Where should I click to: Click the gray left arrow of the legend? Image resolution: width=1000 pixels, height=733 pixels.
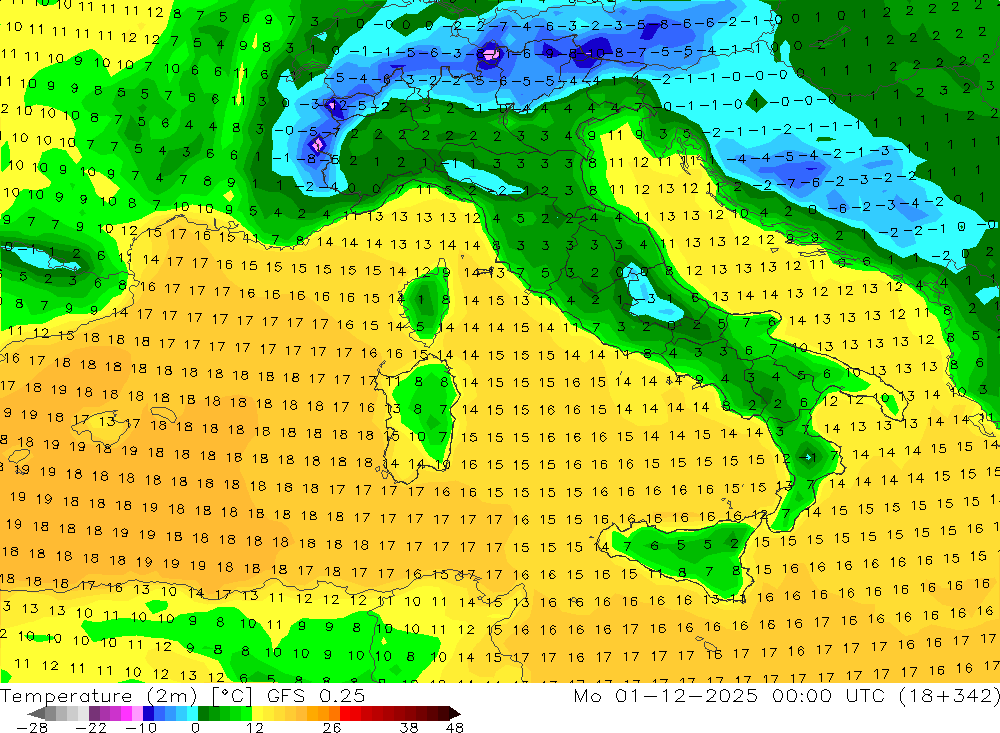(36, 713)
